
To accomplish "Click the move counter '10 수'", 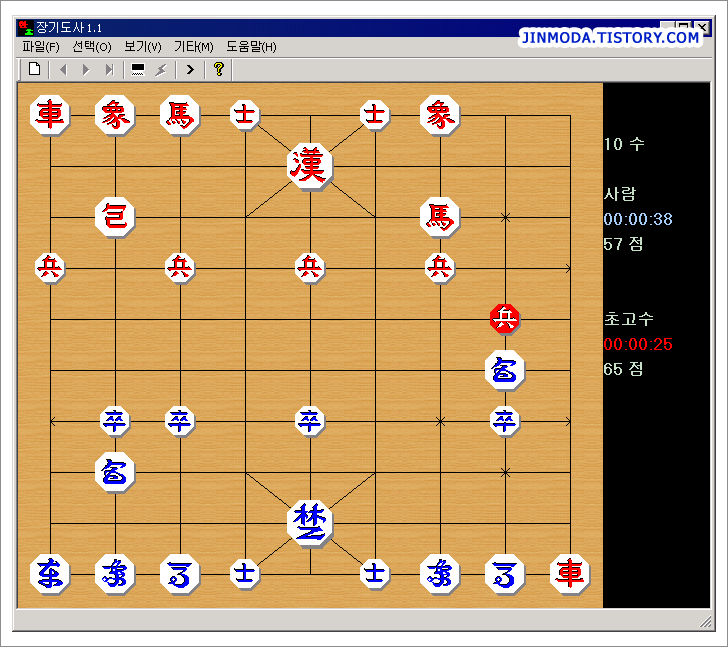I will (x=624, y=144).
